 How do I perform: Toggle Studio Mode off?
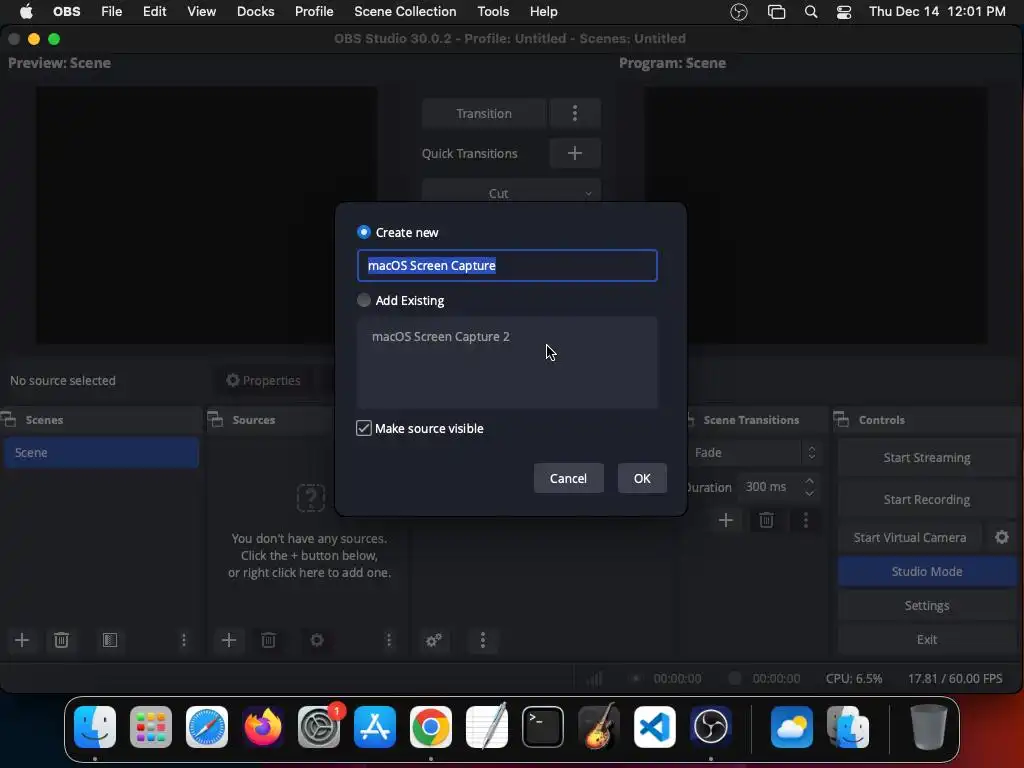pos(927,571)
